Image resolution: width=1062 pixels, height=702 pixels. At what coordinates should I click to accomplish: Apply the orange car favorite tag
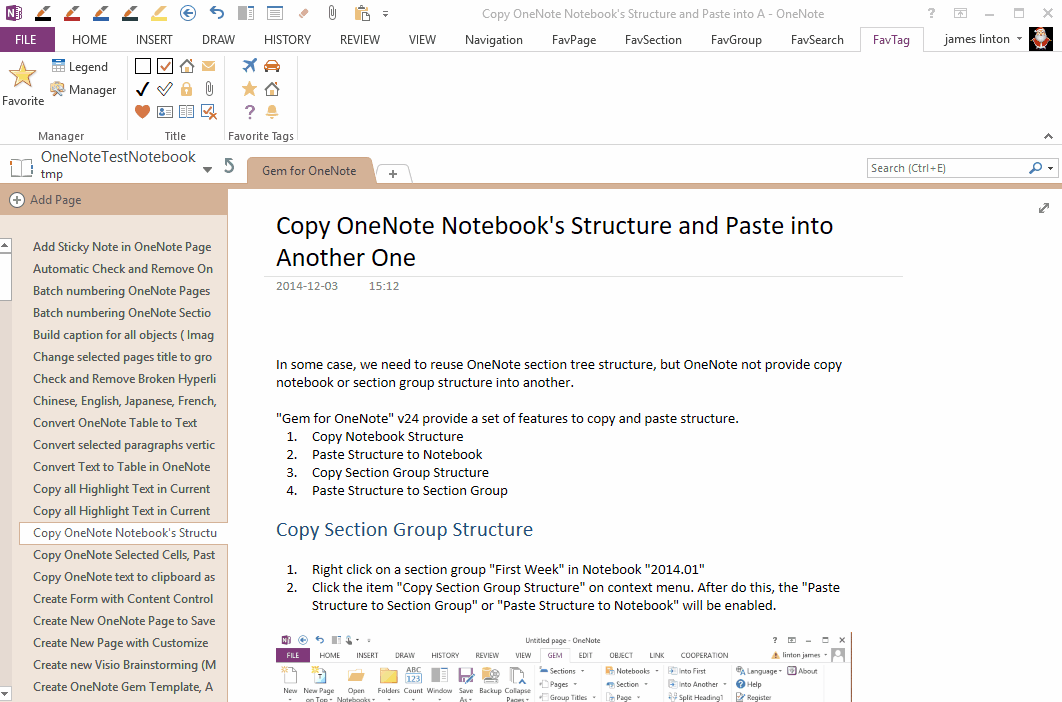pyautogui.click(x=272, y=66)
